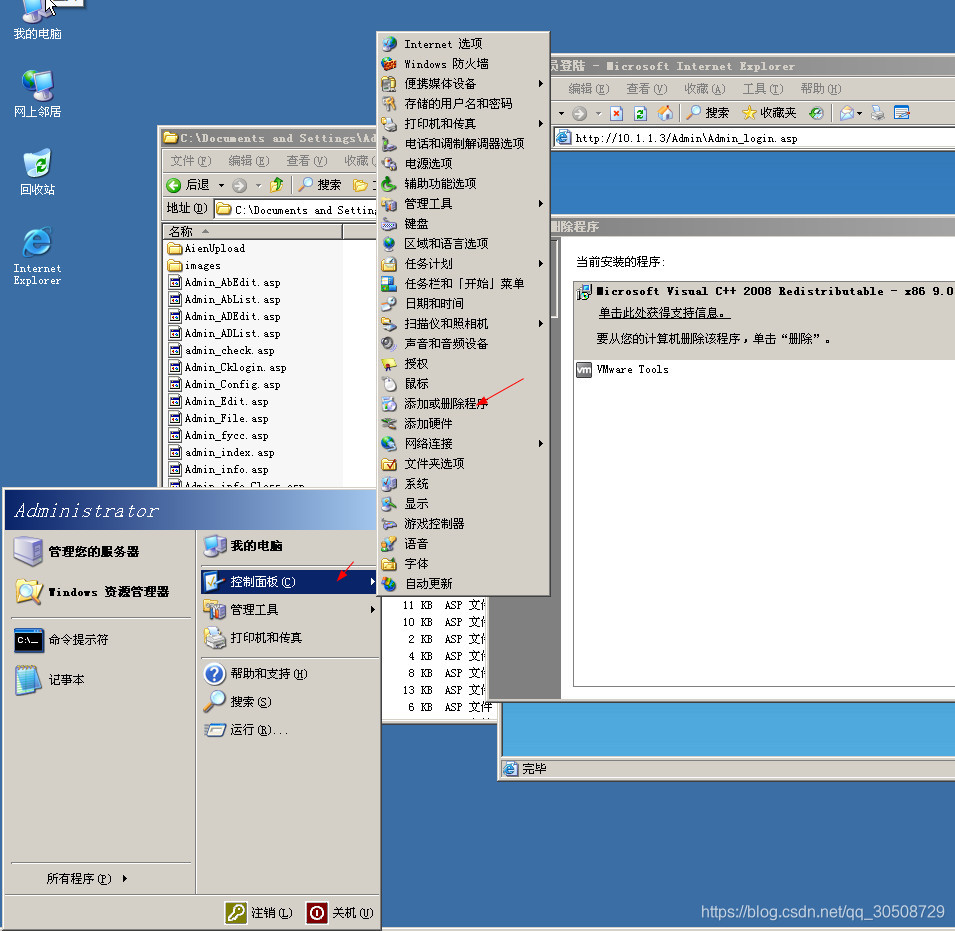Viewport: 955px width, 931px height.
Task: Select Internet 选项 in control panel menu
Action: pyautogui.click(x=463, y=44)
